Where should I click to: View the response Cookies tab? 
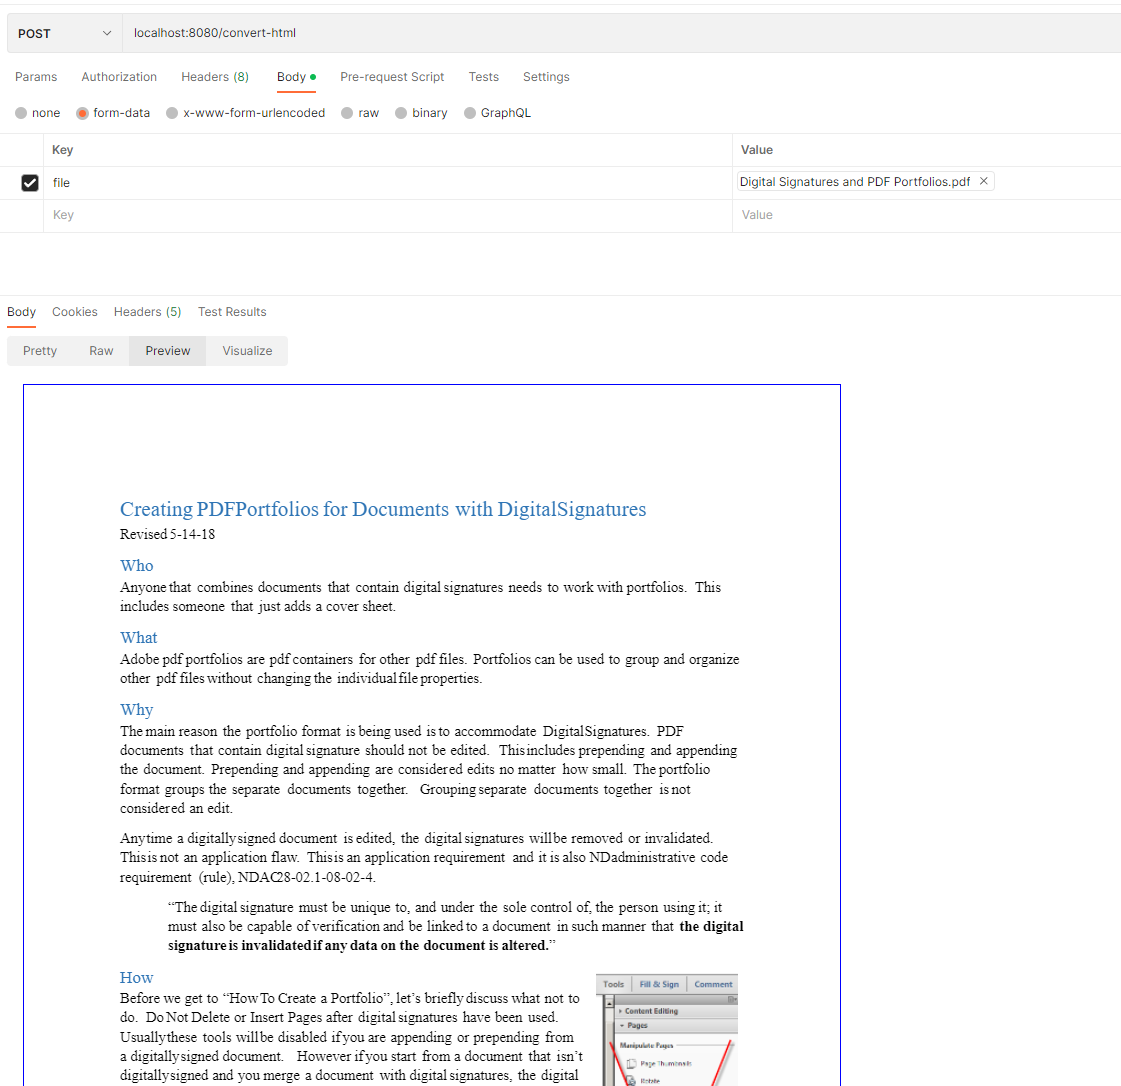point(74,311)
